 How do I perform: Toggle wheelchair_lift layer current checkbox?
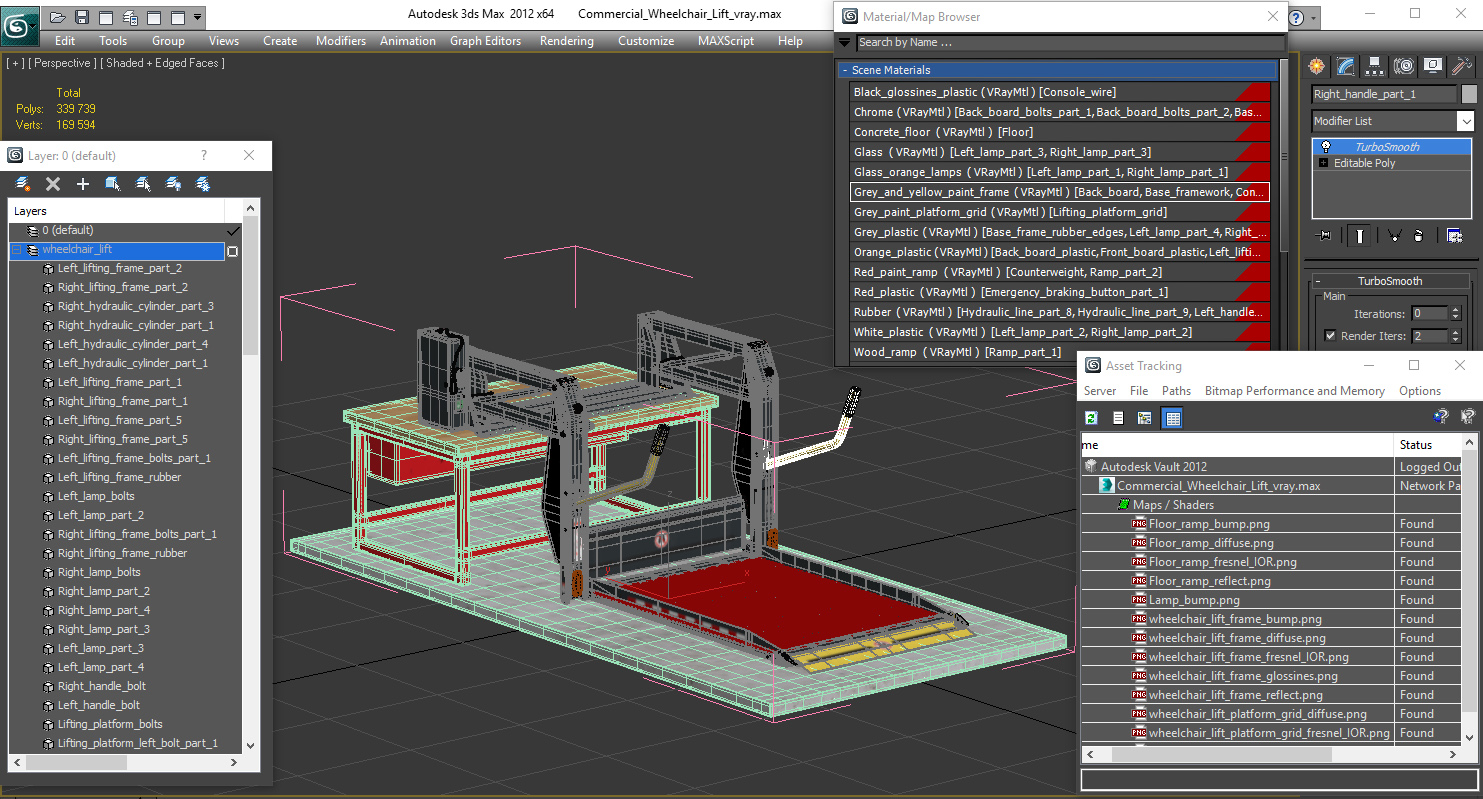click(x=233, y=251)
